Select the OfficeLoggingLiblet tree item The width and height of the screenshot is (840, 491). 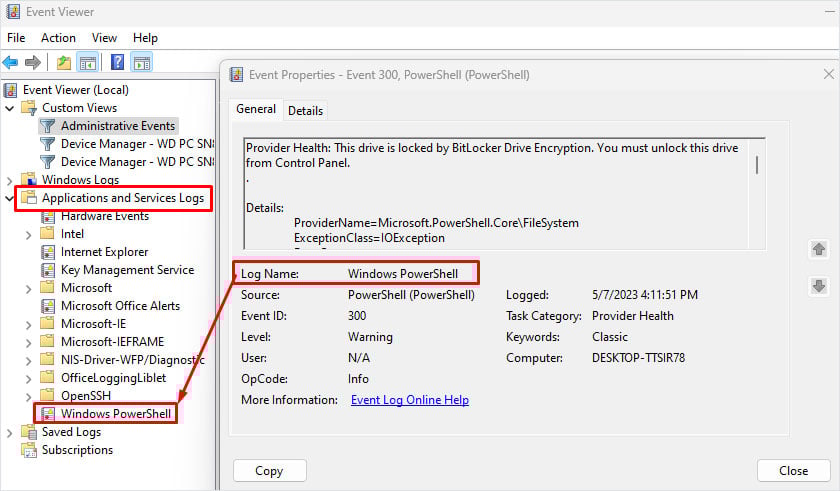114,378
